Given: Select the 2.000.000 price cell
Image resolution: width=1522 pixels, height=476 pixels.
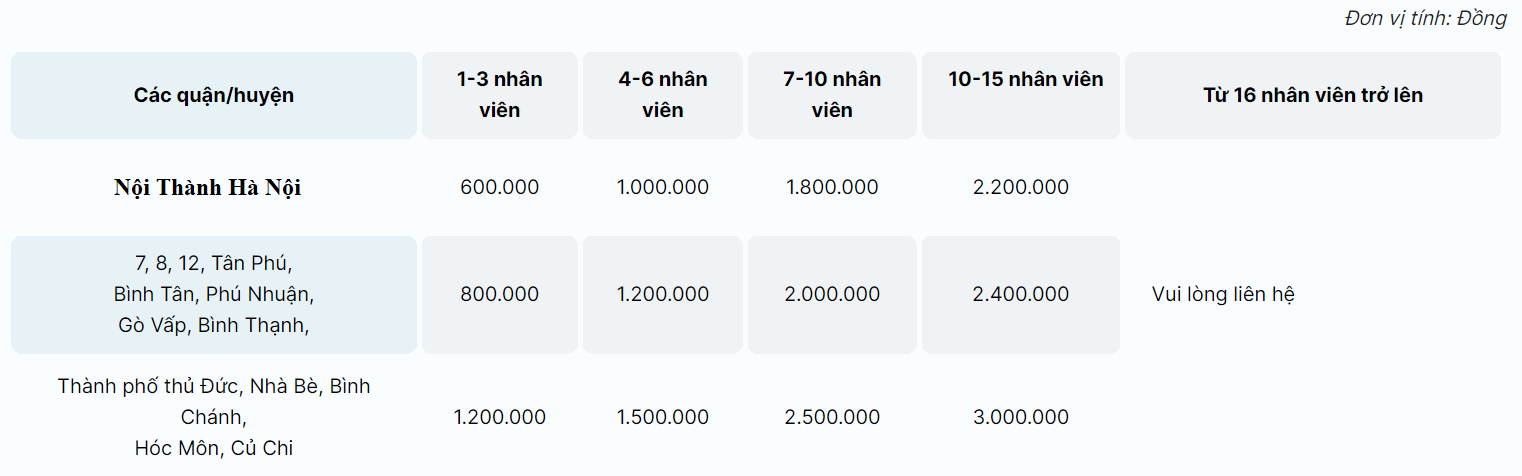Looking at the screenshot, I should pyautogui.click(x=832, y=295).
